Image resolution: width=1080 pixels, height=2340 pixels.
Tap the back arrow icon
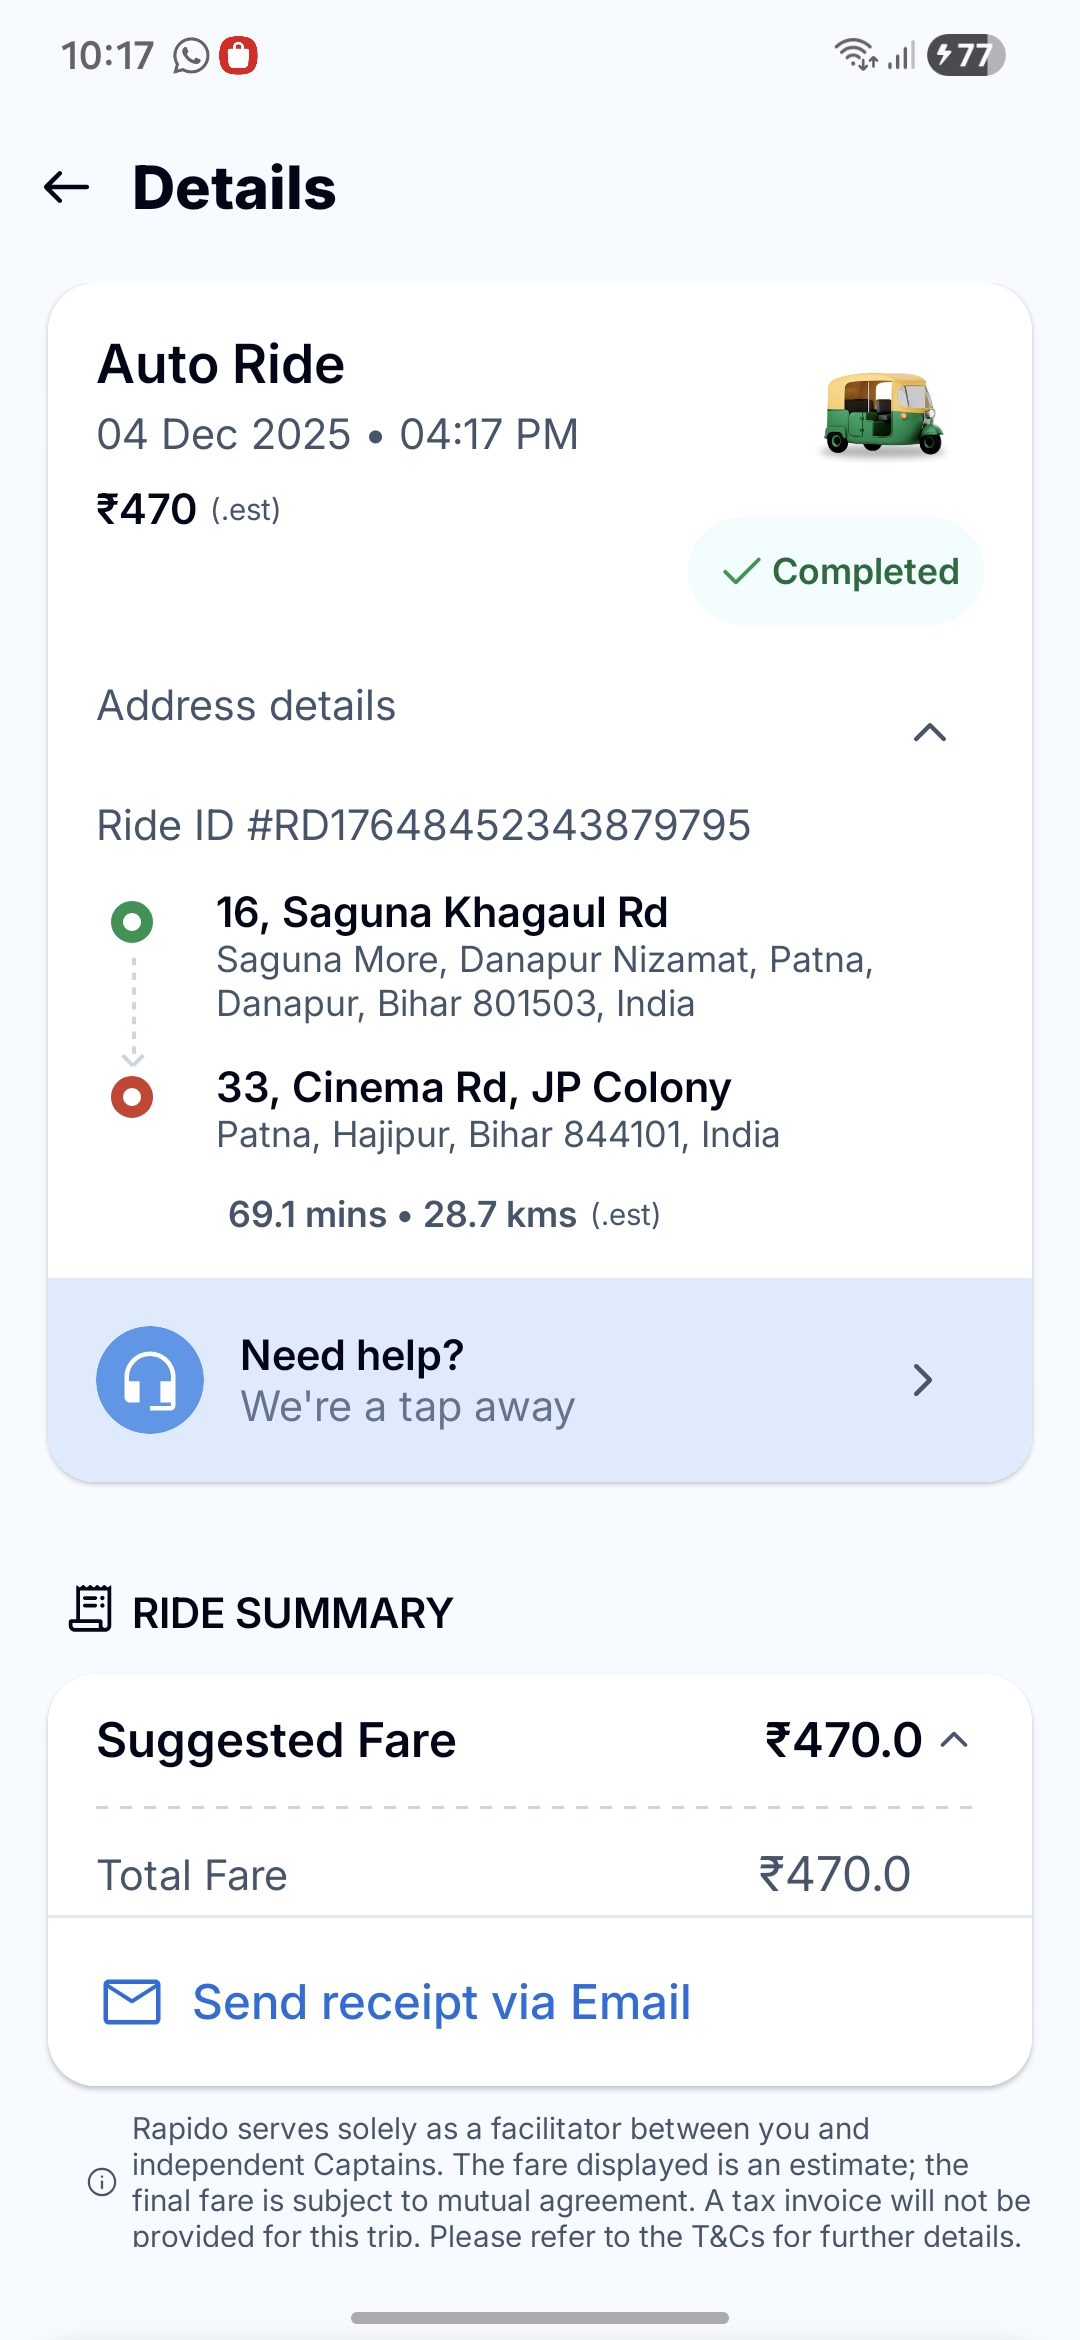pyautogui.click(x=67, y=187)
